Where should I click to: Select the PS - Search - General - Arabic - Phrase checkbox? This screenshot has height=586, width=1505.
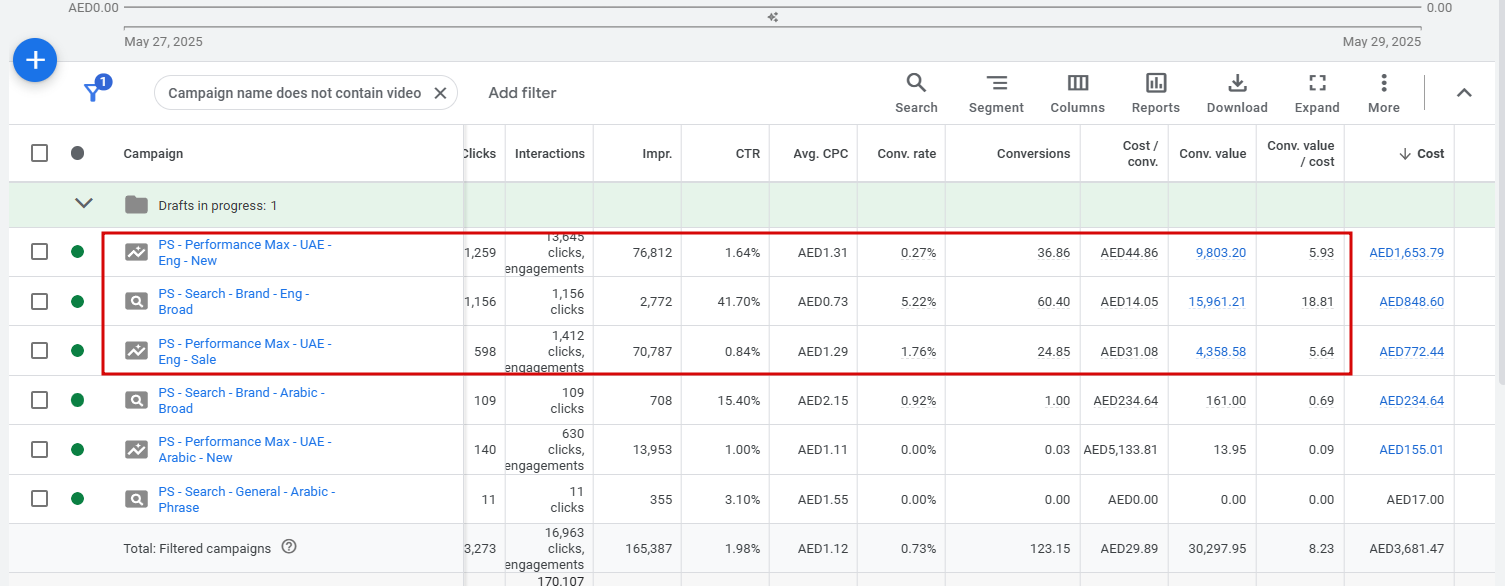pyautogui.click(x=39, y=498)
